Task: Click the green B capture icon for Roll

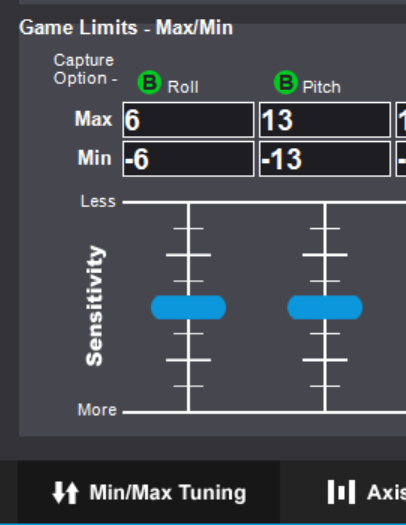Action: tap(149, 82)
